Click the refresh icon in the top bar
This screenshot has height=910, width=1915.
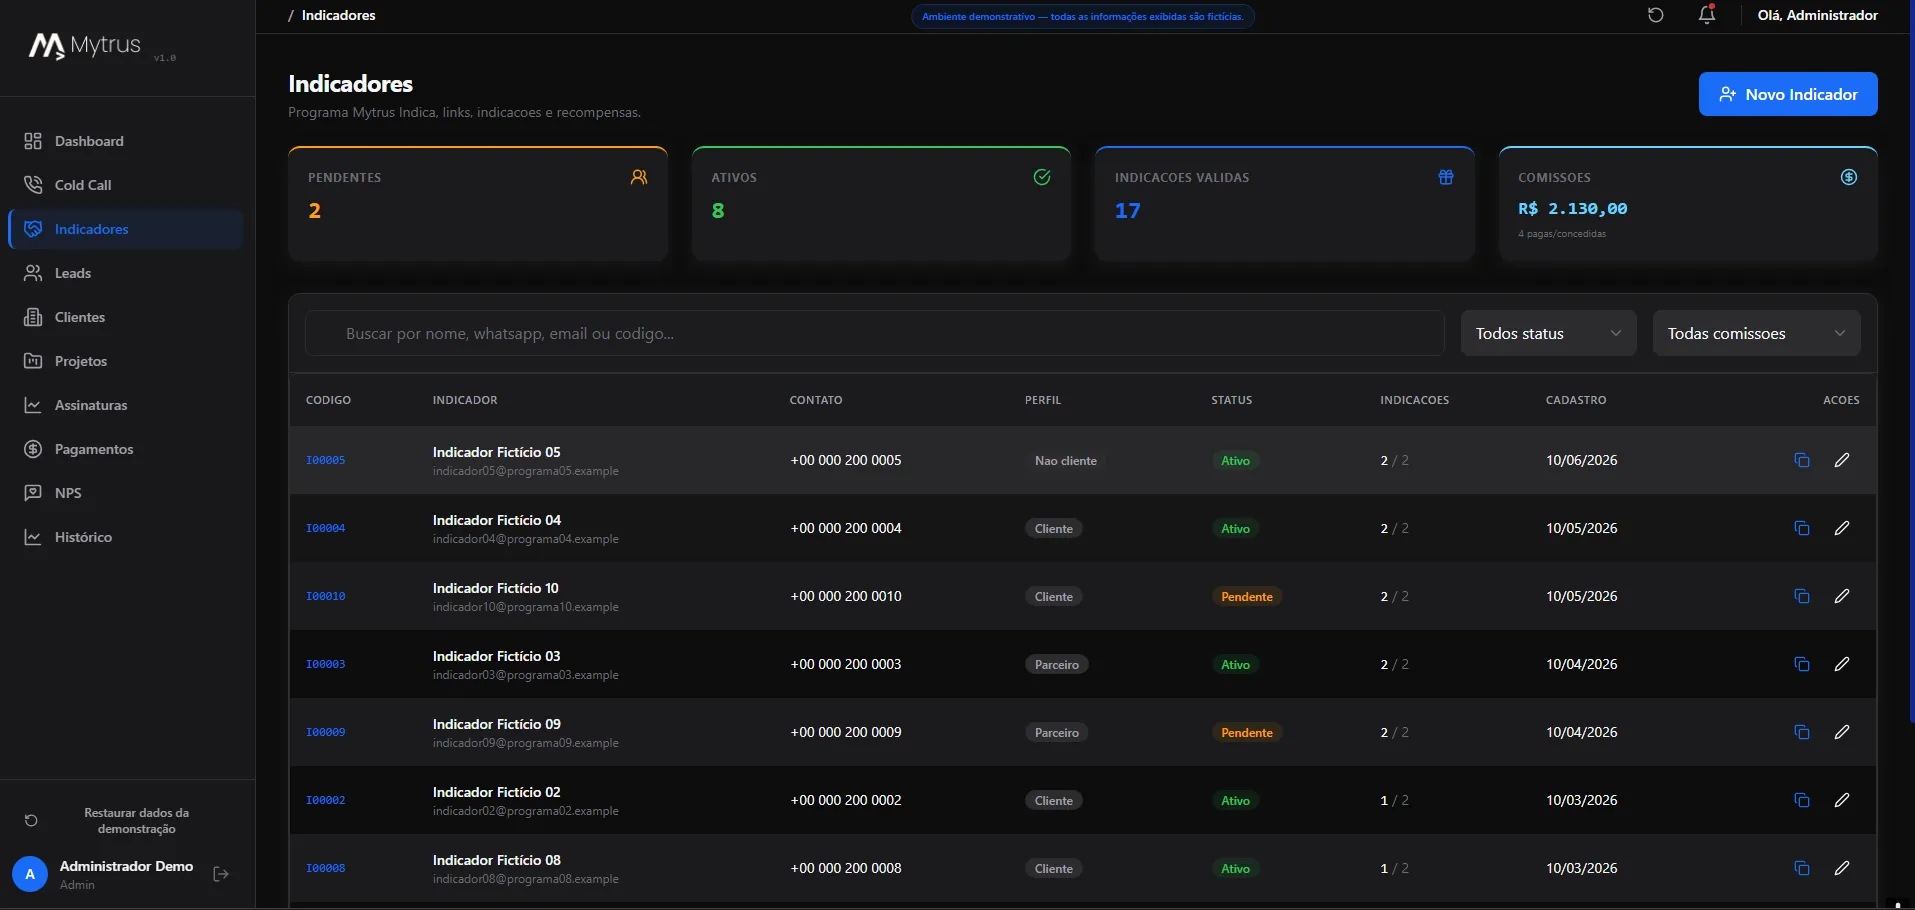(x=1655, y=15)
